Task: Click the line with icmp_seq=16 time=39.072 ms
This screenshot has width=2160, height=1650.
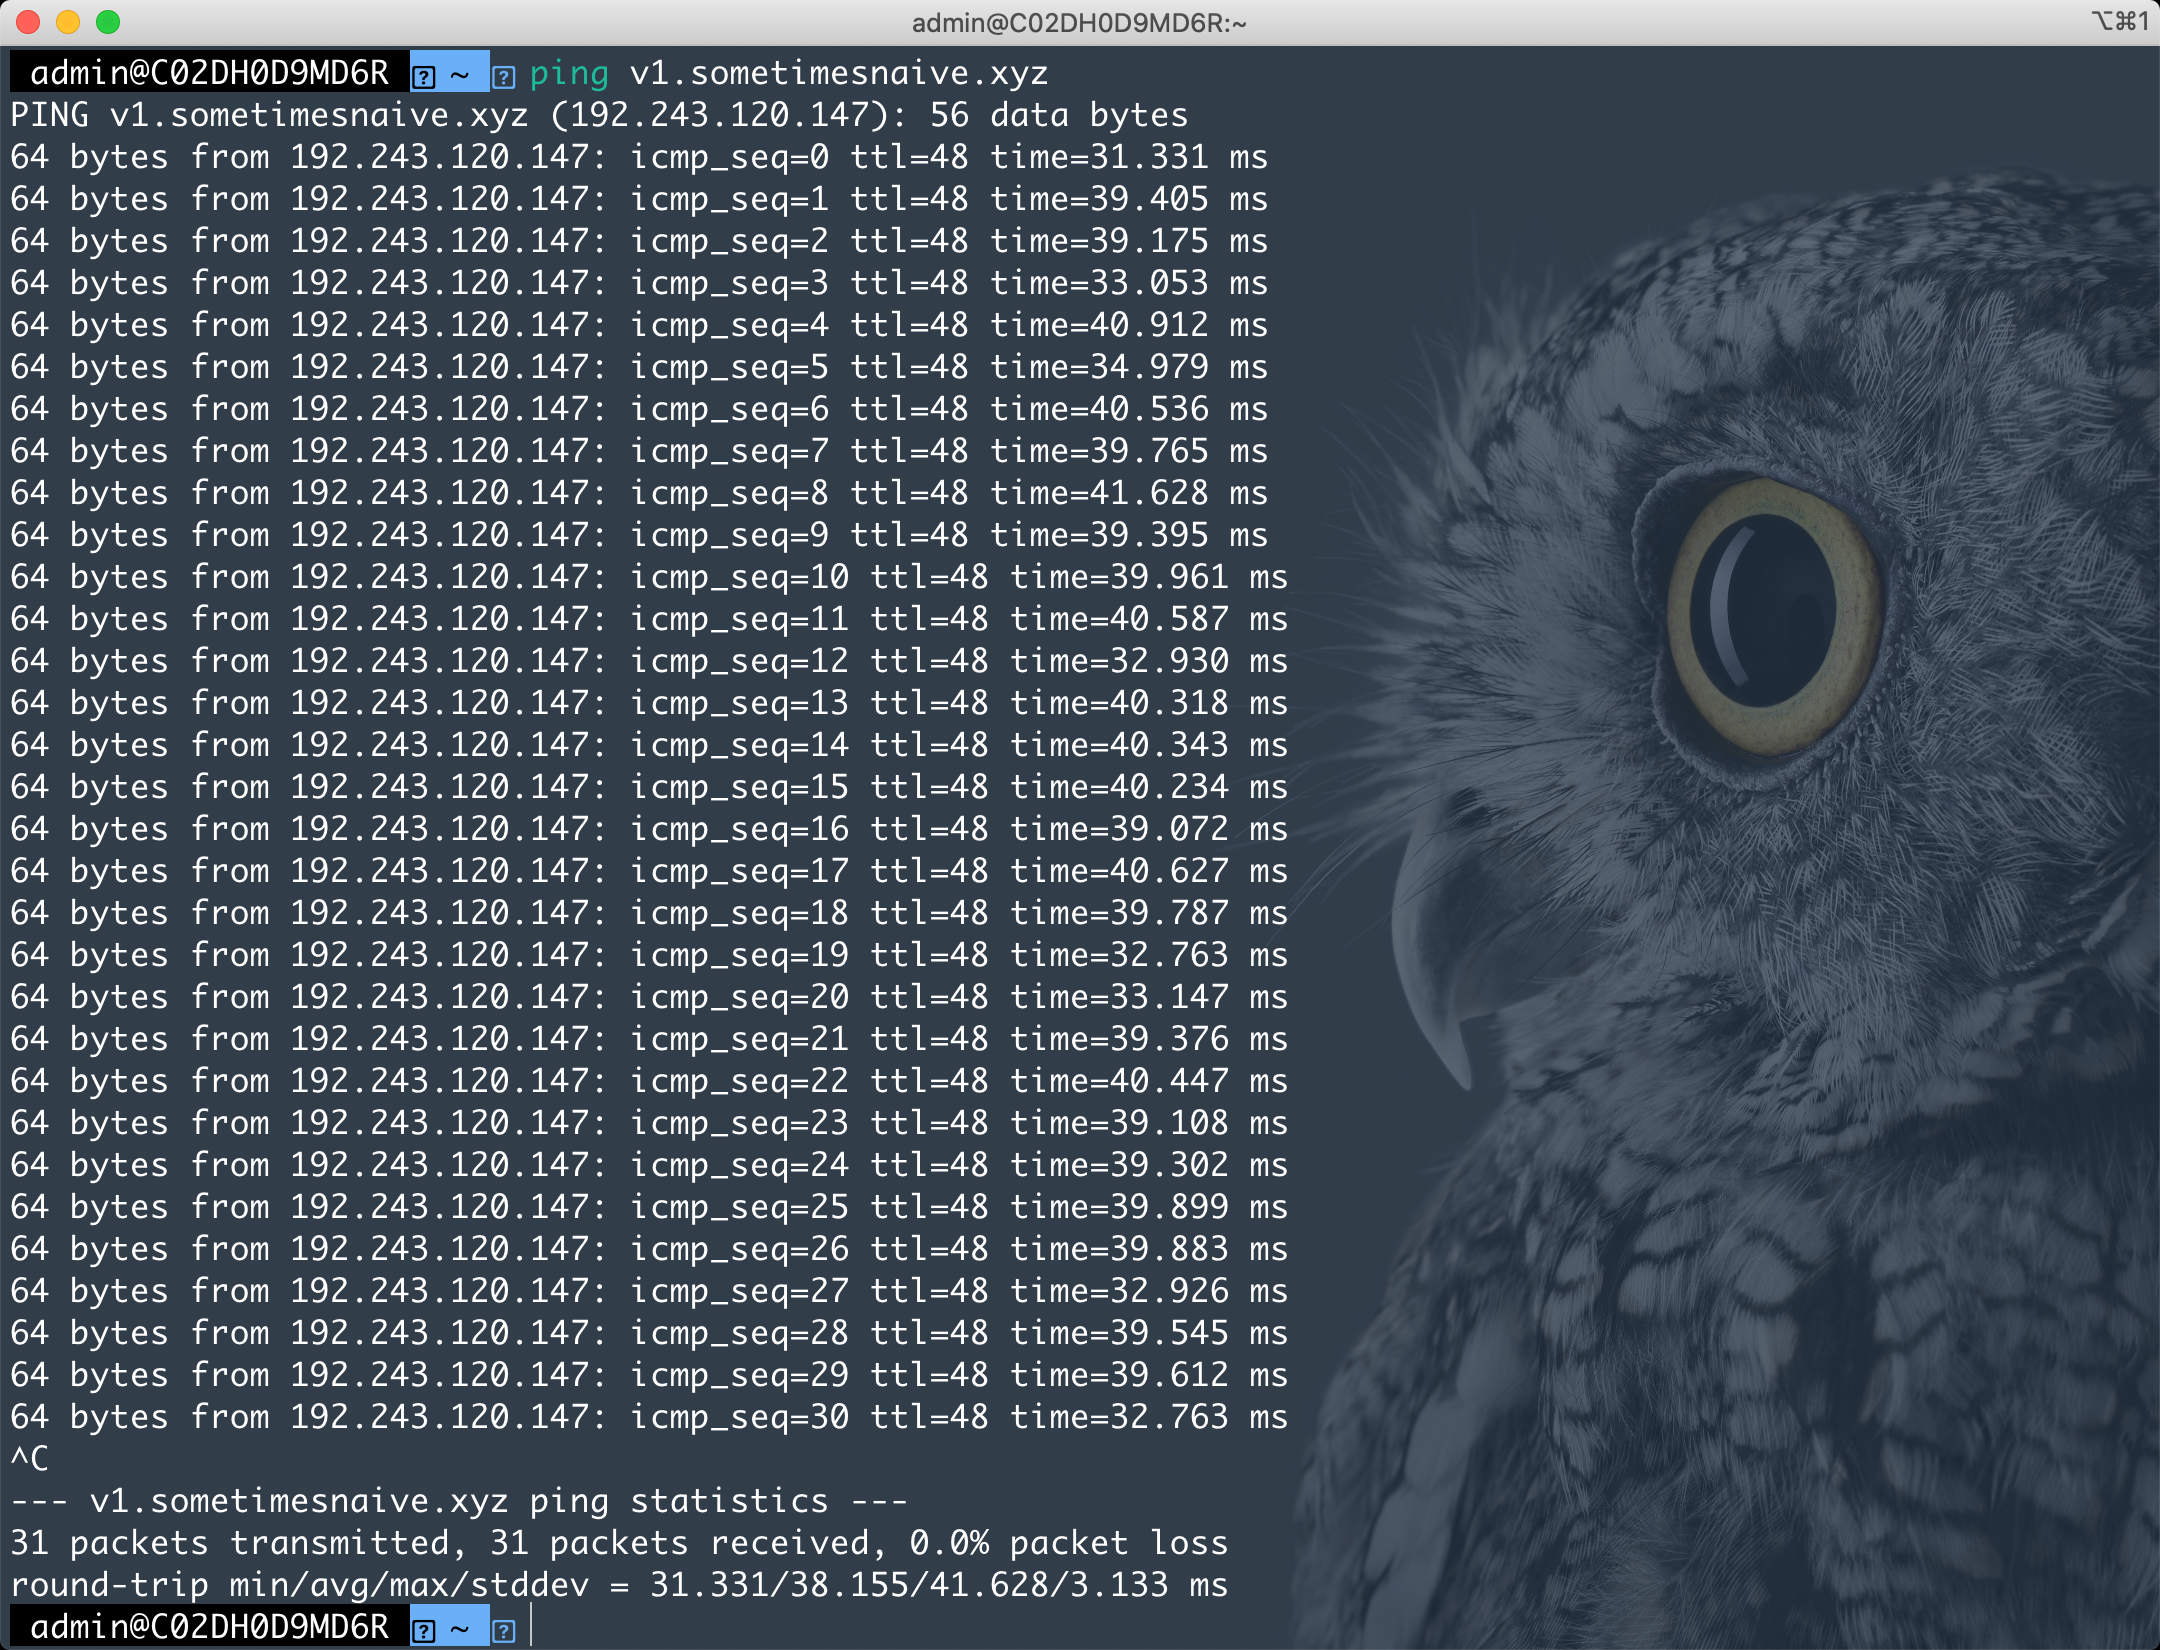Action: point(649,829)
